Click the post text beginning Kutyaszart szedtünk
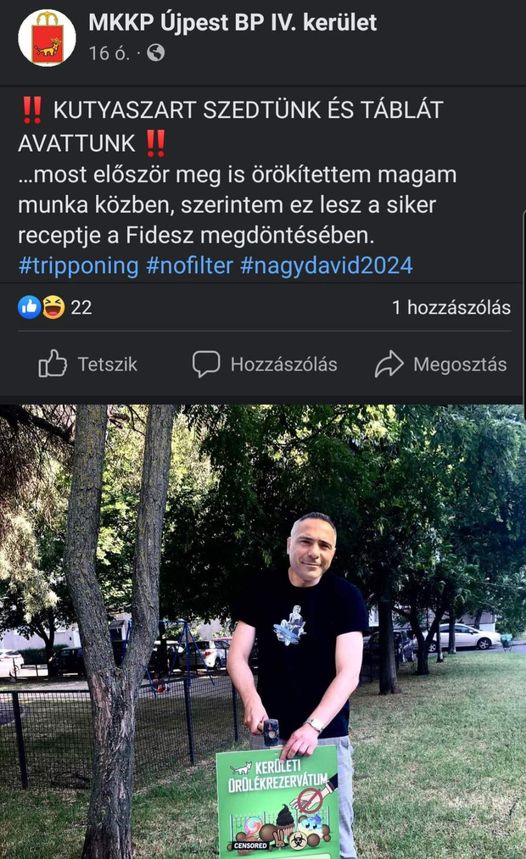Screen dimensions: 526x859 (x=237, y=173)
